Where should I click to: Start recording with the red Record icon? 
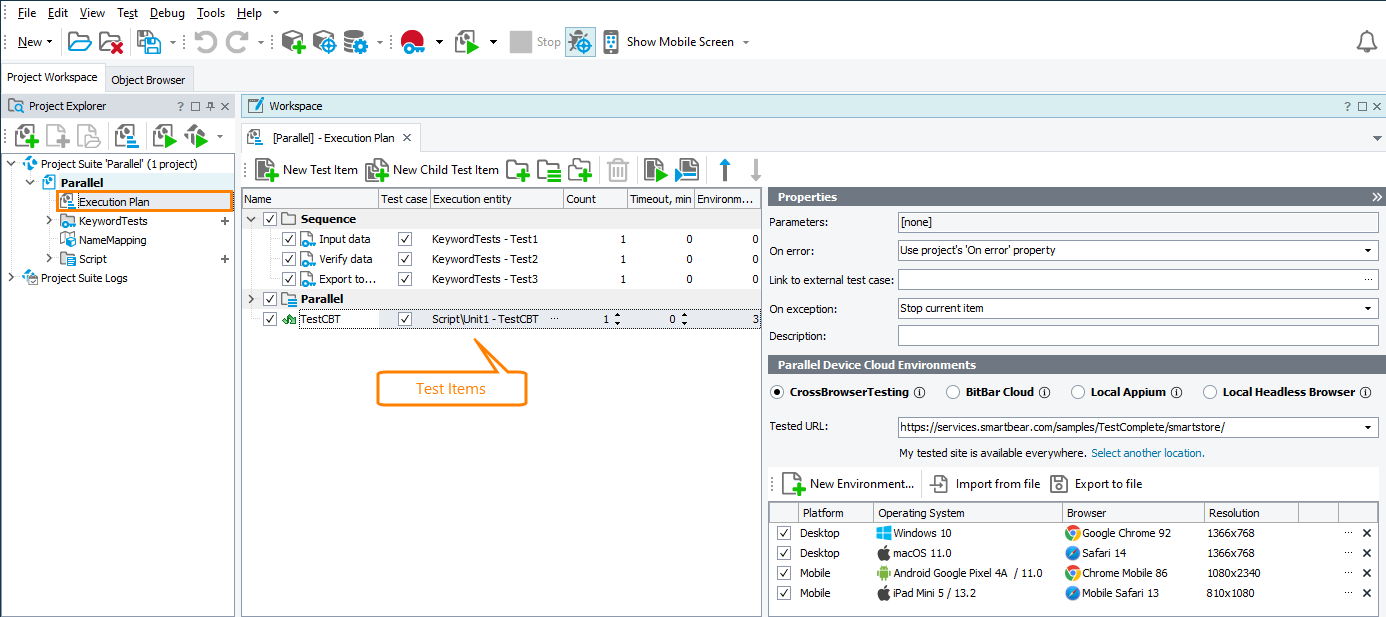click(x=413, y=42)
